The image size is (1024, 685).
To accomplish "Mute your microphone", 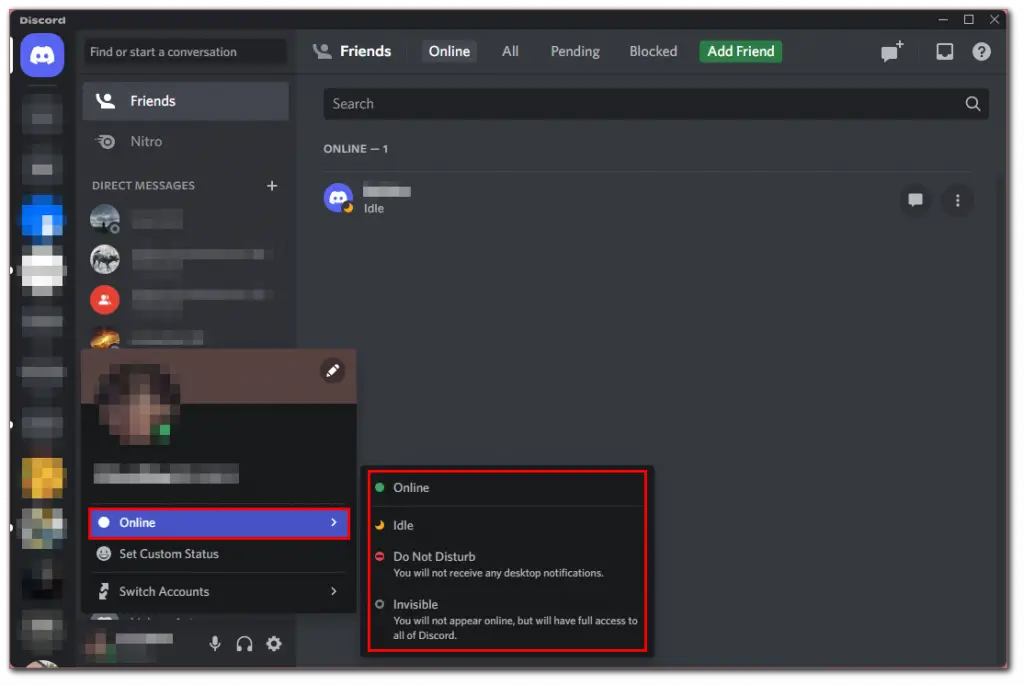I will pos(215,644).
